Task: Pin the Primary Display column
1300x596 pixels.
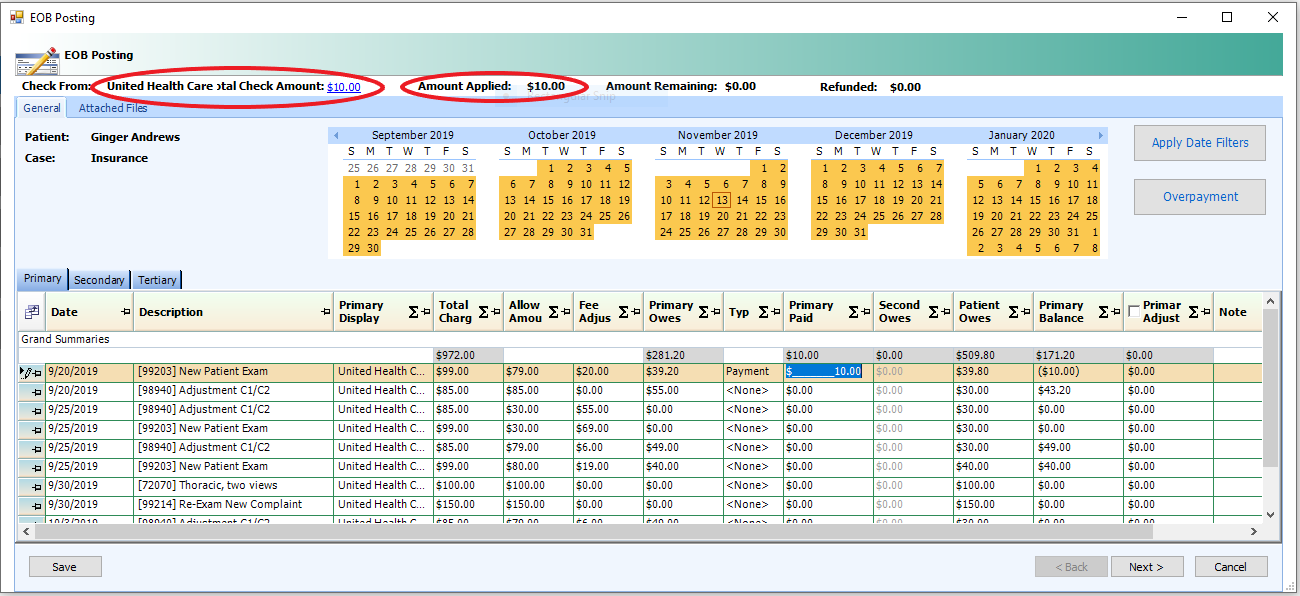Action: point(425,312)
